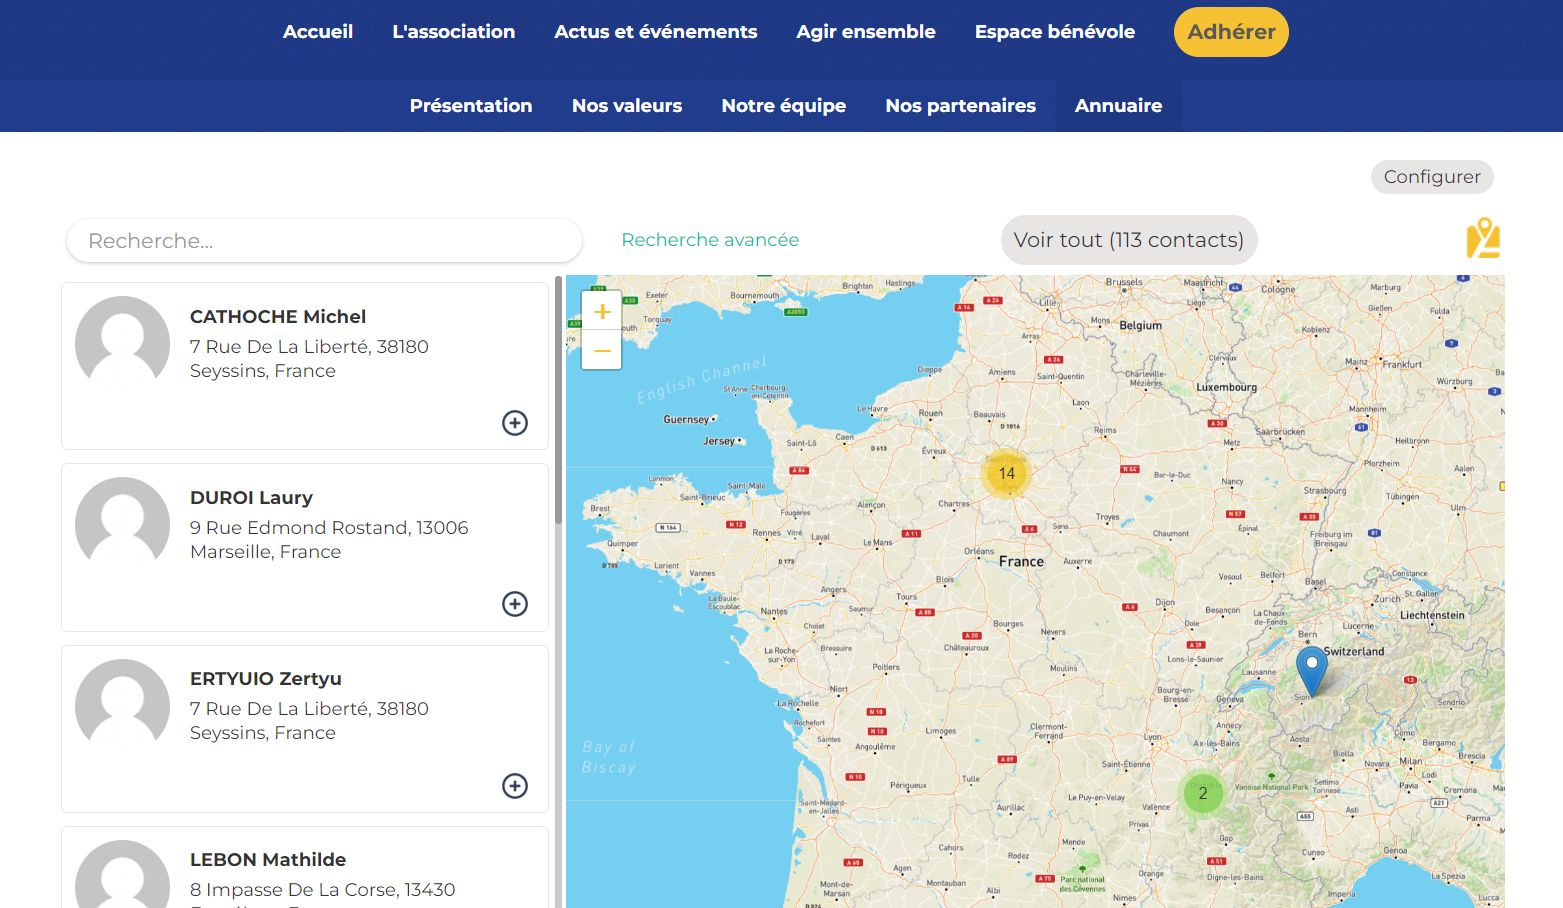The width and height of the screenshot is (1563, 908).
Task: Go to Notre équipe submenu
Action: click(783, 106)
